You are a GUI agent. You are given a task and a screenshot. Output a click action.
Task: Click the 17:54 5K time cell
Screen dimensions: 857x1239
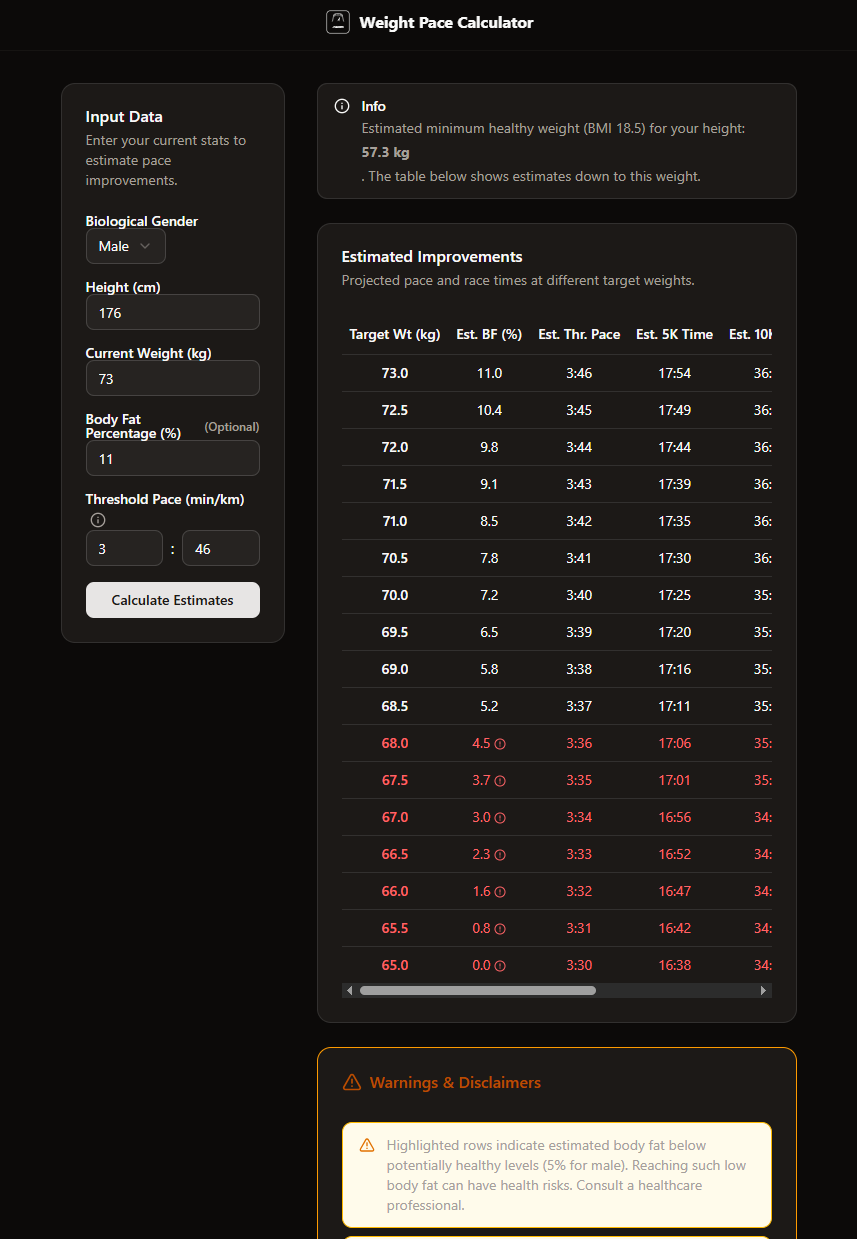click(x=675, y=373)
